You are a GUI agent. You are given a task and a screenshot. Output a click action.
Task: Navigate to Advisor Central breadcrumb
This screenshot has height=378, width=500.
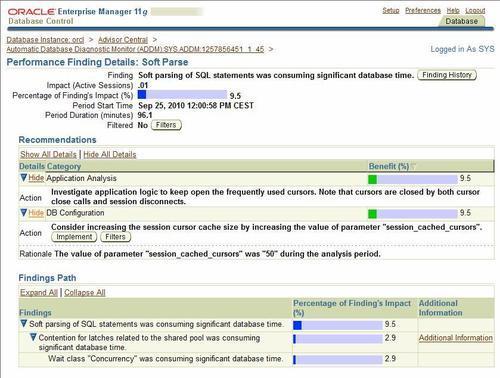123,40
